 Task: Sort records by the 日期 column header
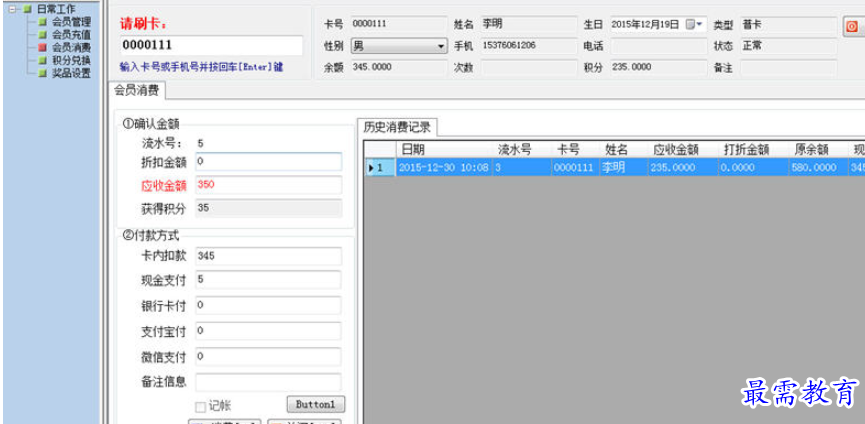tap(445, 149)
